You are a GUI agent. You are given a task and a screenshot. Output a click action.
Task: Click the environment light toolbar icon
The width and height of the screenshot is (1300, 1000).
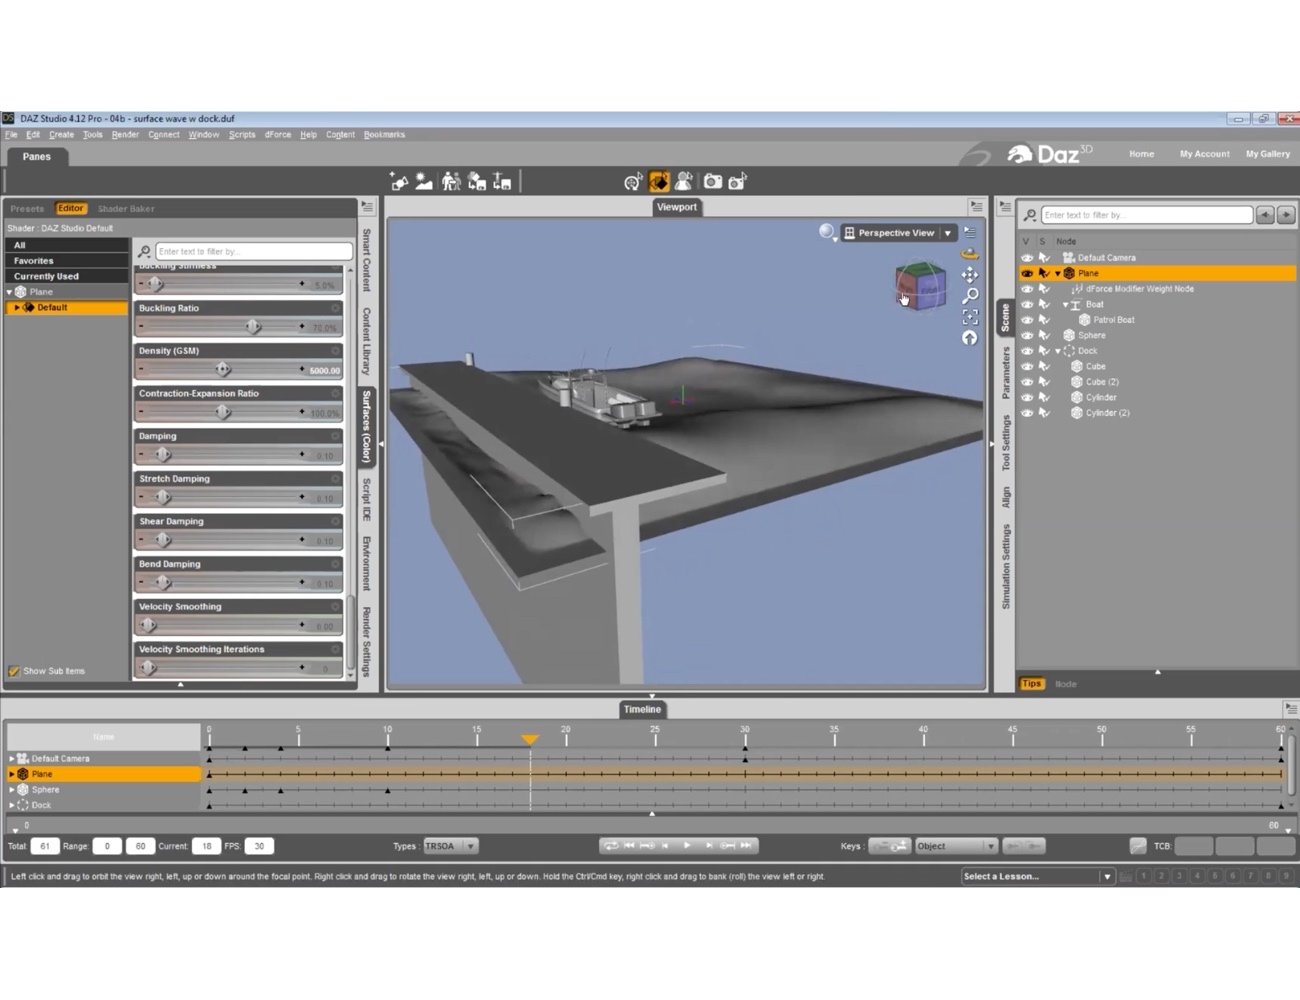point(424,181)
